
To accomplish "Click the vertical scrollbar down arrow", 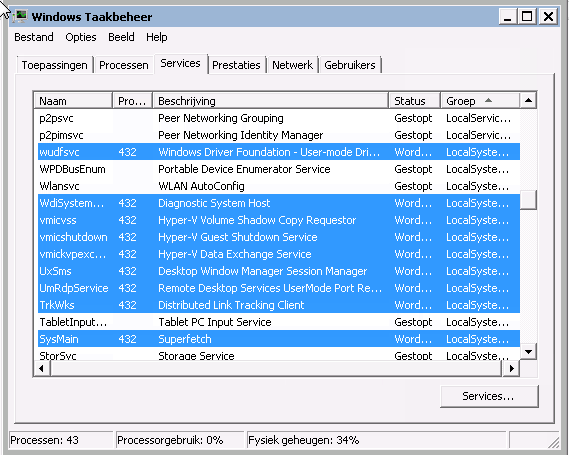I will pyautogui.click(x=528, y=352).
